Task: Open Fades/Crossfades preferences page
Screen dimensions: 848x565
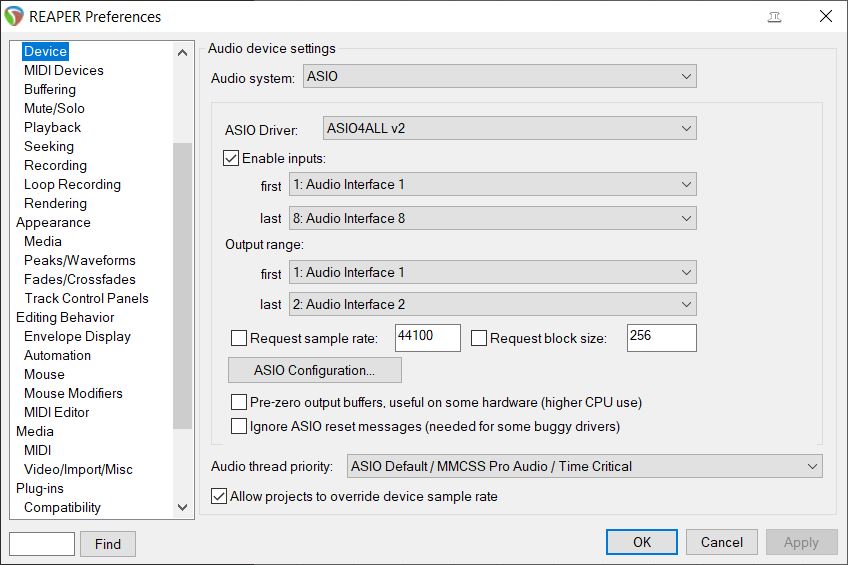Action: pos(80,279)
